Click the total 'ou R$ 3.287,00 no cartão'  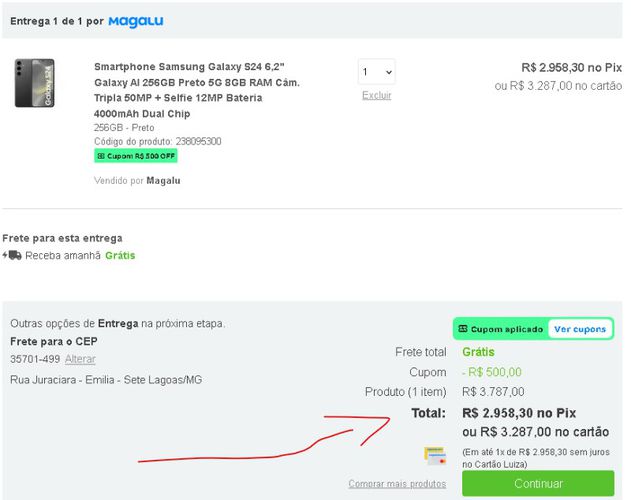click(x=536, y=432)
